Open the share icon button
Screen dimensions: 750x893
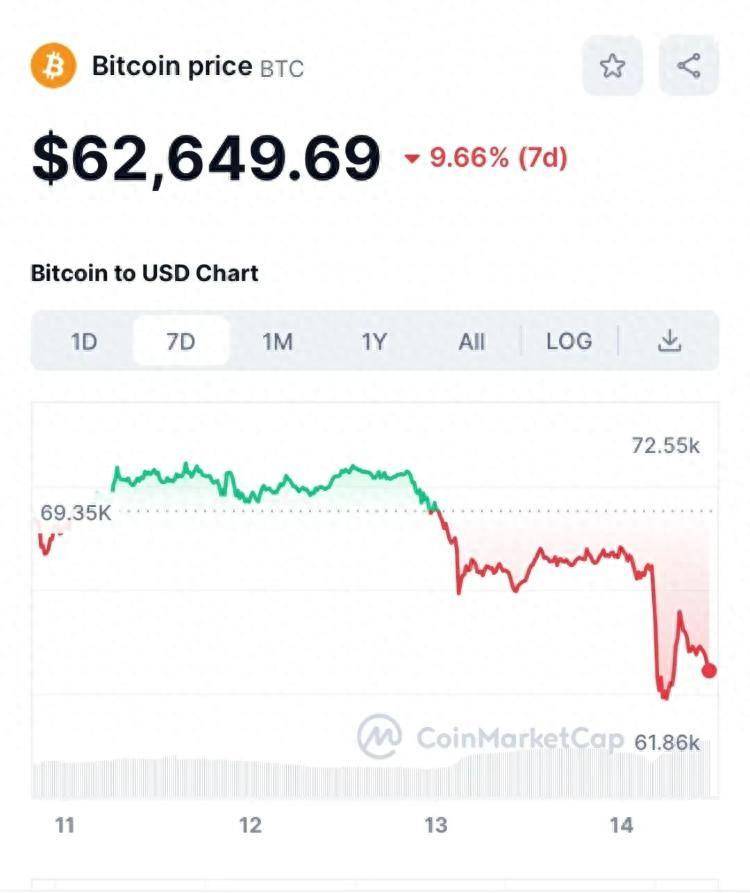pos(688,67)
